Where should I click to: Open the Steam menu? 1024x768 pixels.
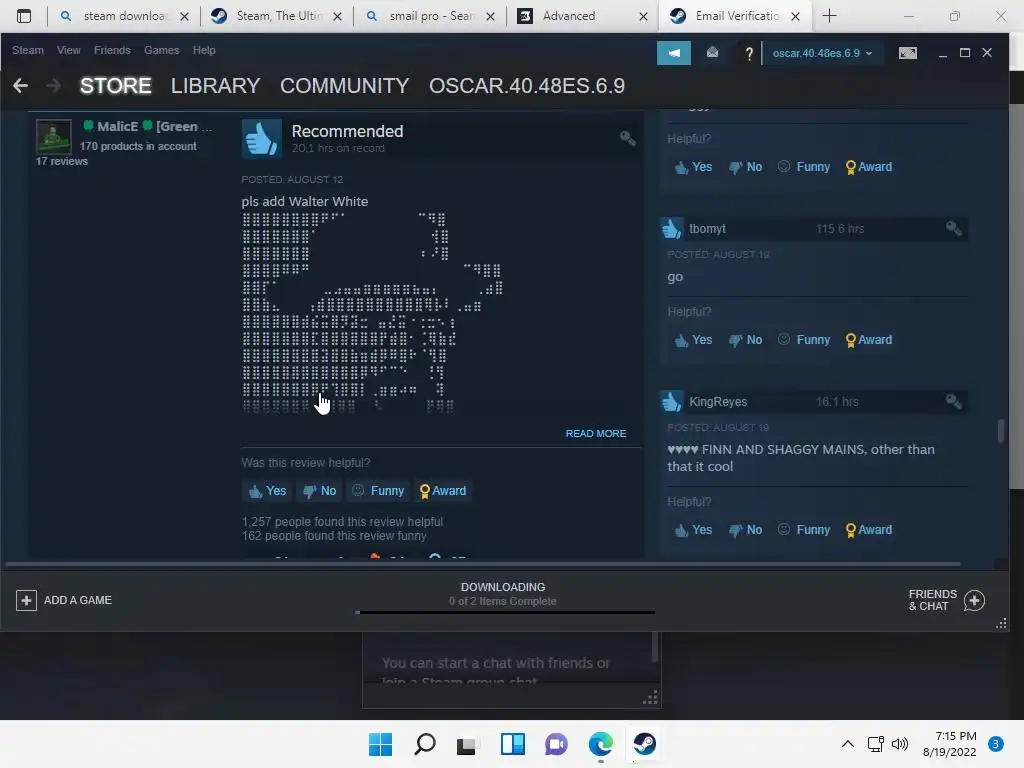pos(27,50)
